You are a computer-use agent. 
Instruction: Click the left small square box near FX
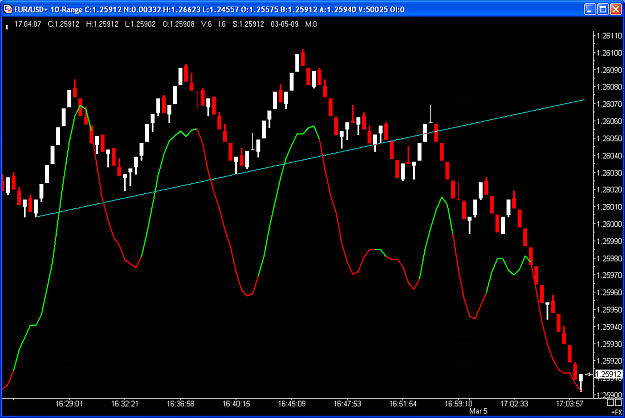coord(611,403)
